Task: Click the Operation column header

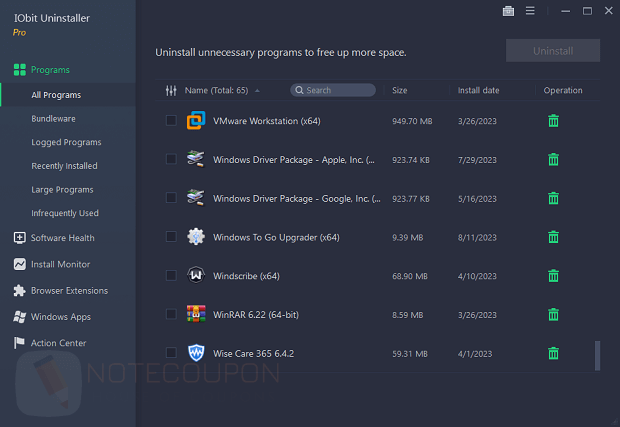Action: [563, 91]
